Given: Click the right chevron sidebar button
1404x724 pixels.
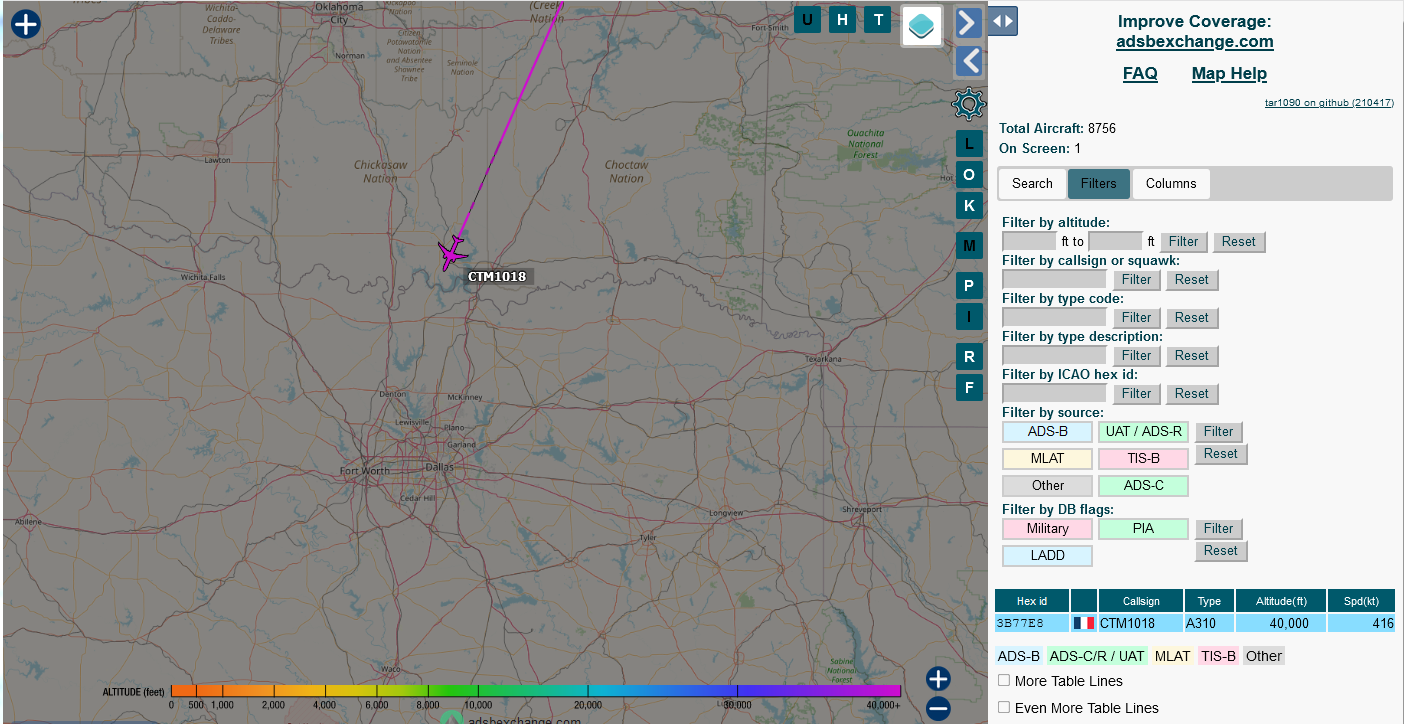Looking at the screenshot, I should [968, 23].
